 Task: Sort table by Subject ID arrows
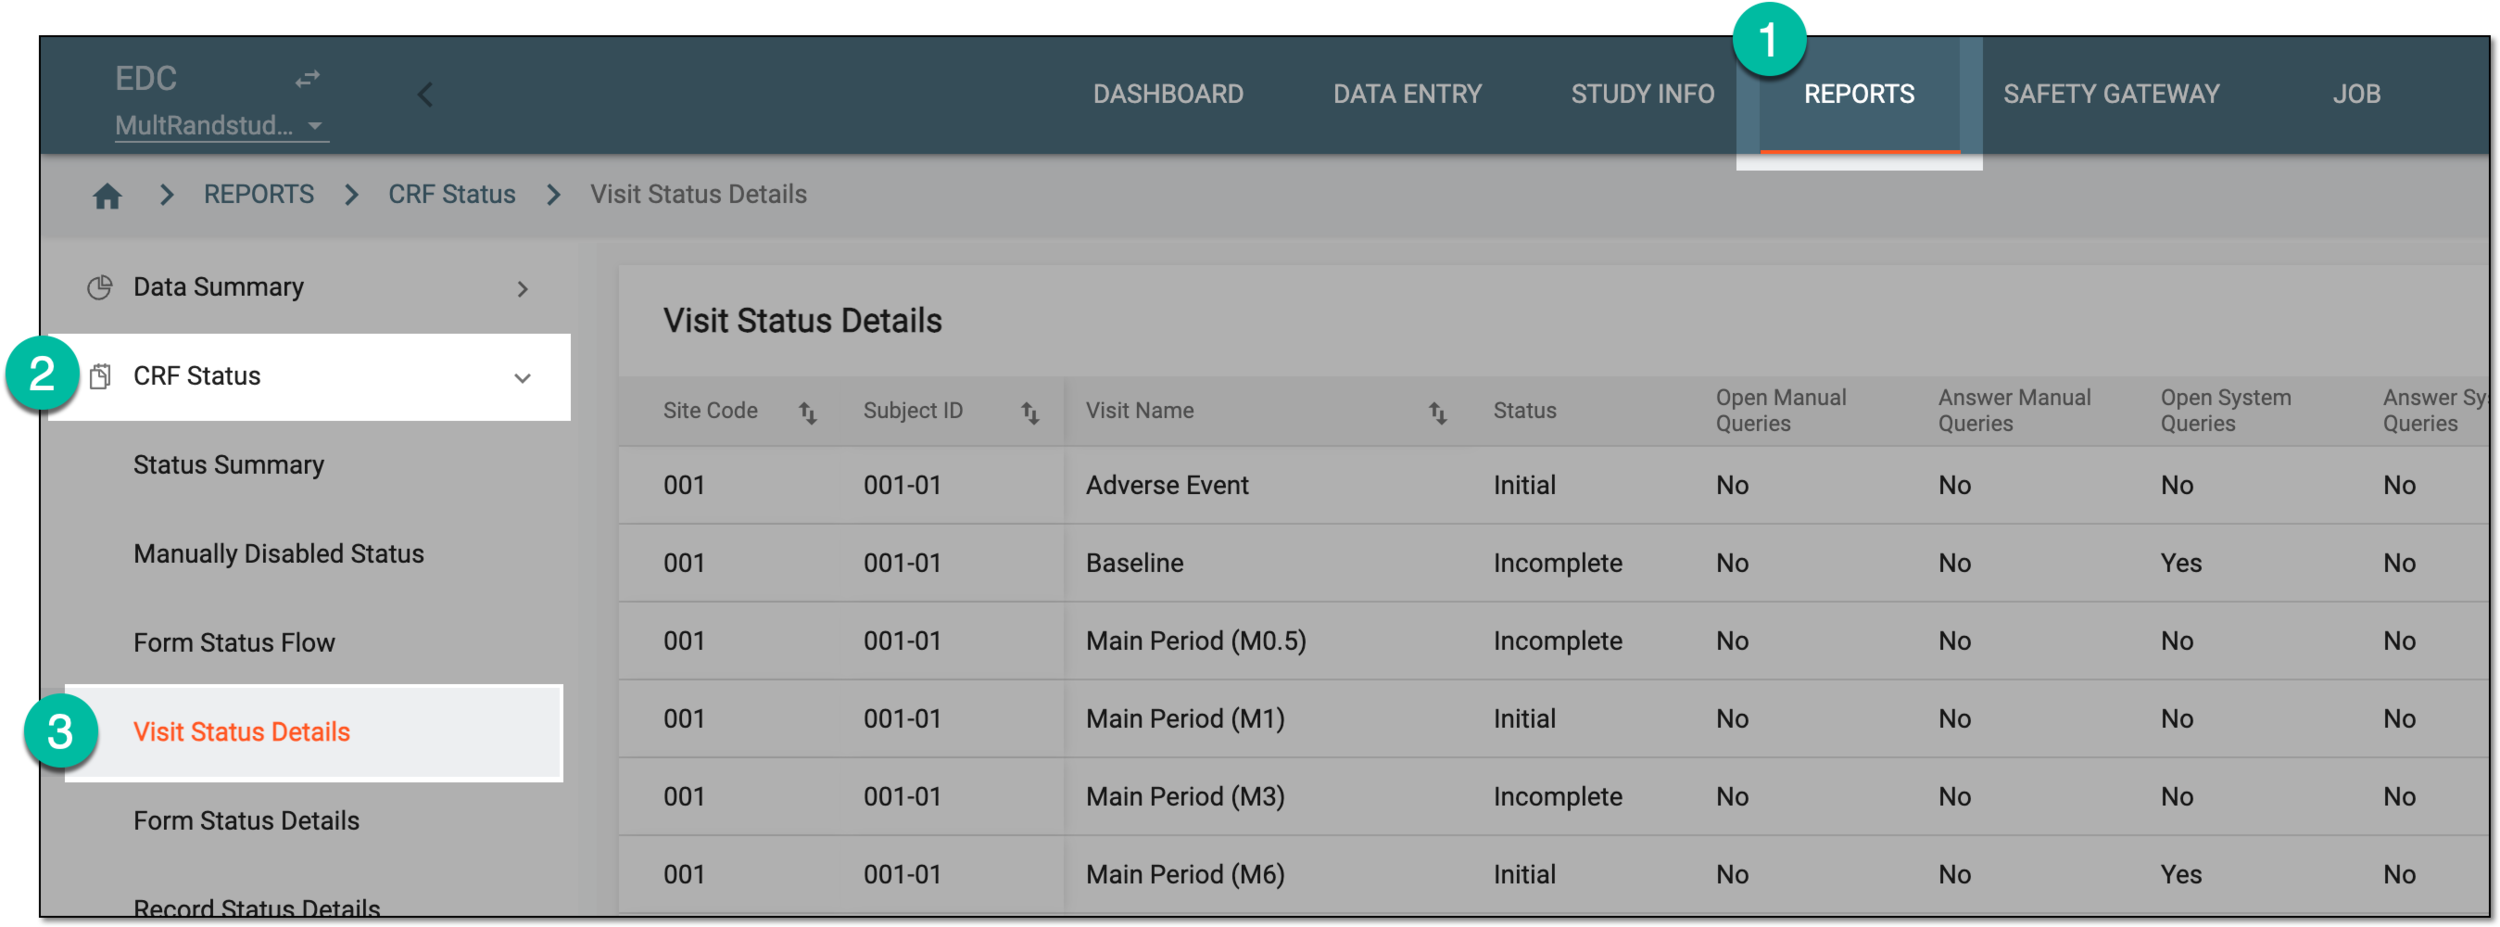click(1030, 412)
